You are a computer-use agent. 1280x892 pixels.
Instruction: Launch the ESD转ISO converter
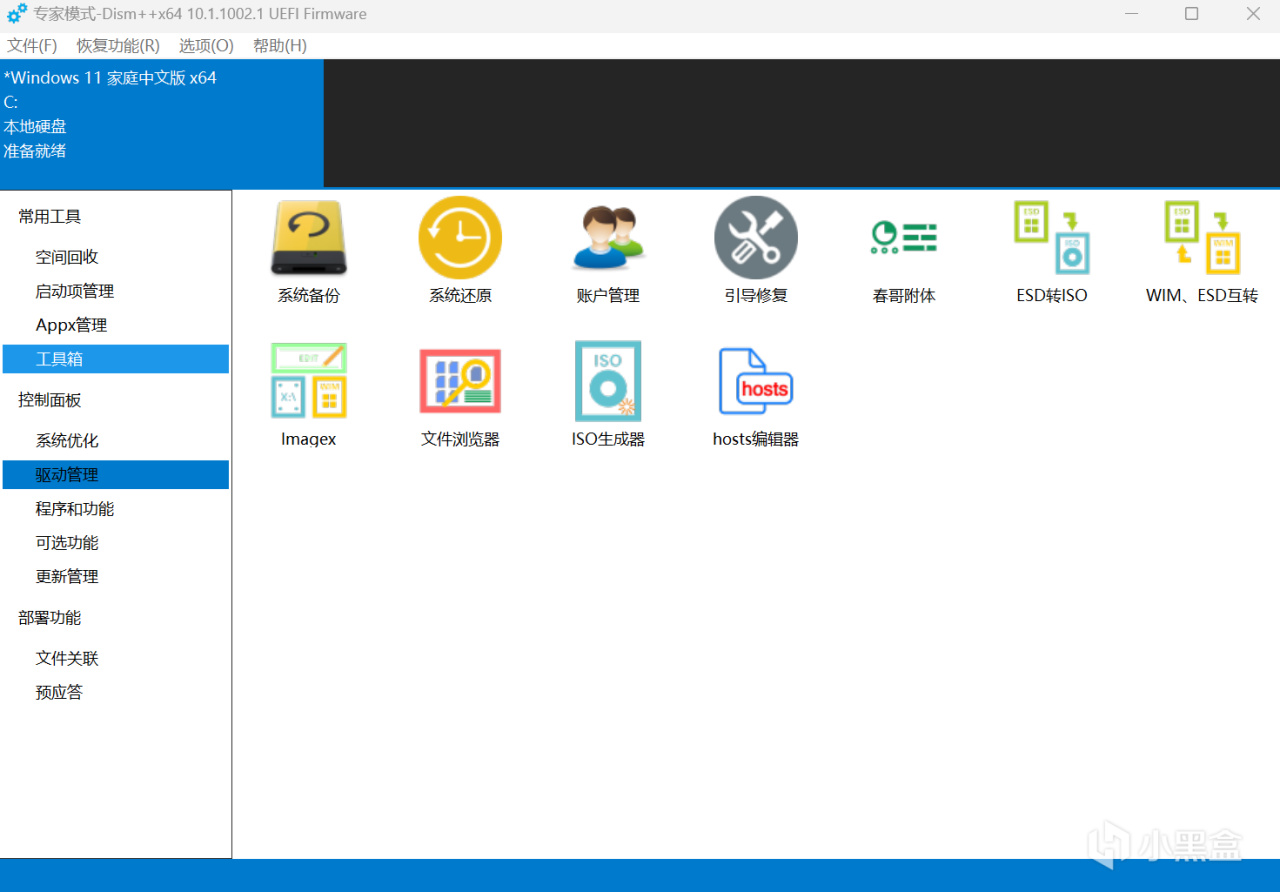tap(1052, 250)
